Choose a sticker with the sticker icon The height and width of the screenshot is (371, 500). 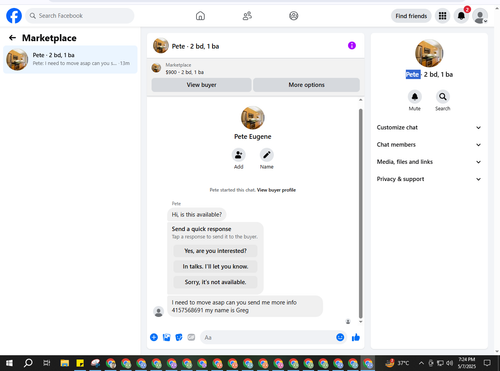(x=179, y=337)
